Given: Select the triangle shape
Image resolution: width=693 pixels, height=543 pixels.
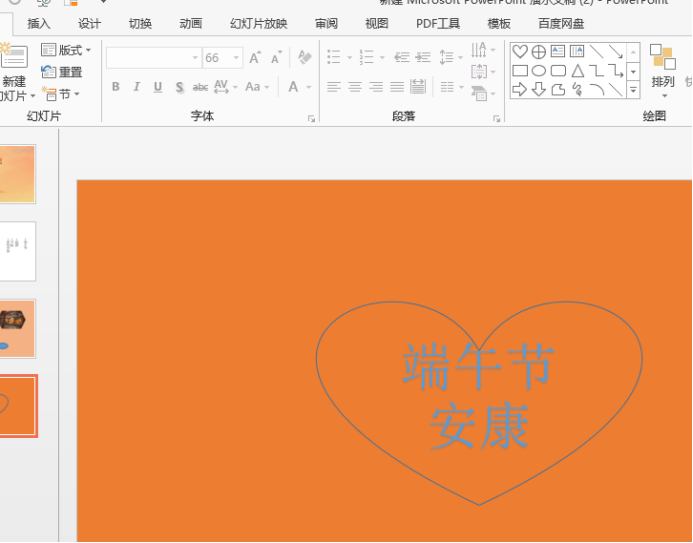Looking at the screenshot, I should point(577,71).
